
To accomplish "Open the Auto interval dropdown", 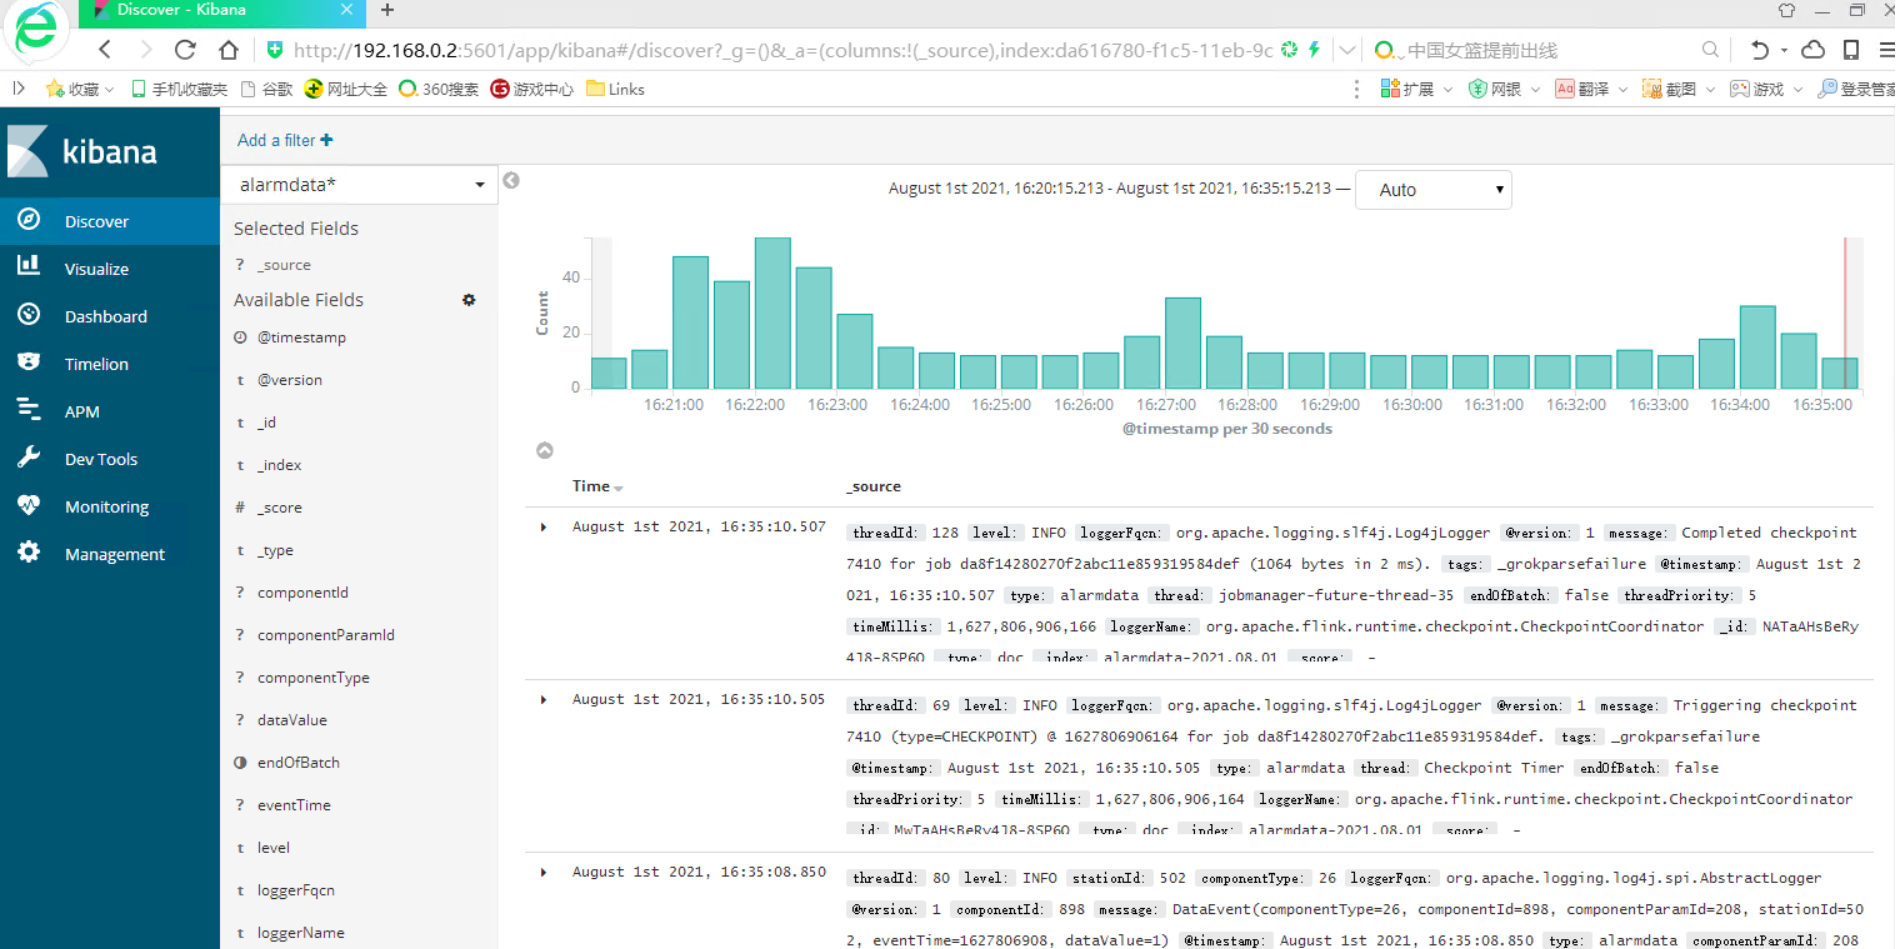I will 1433,190.
